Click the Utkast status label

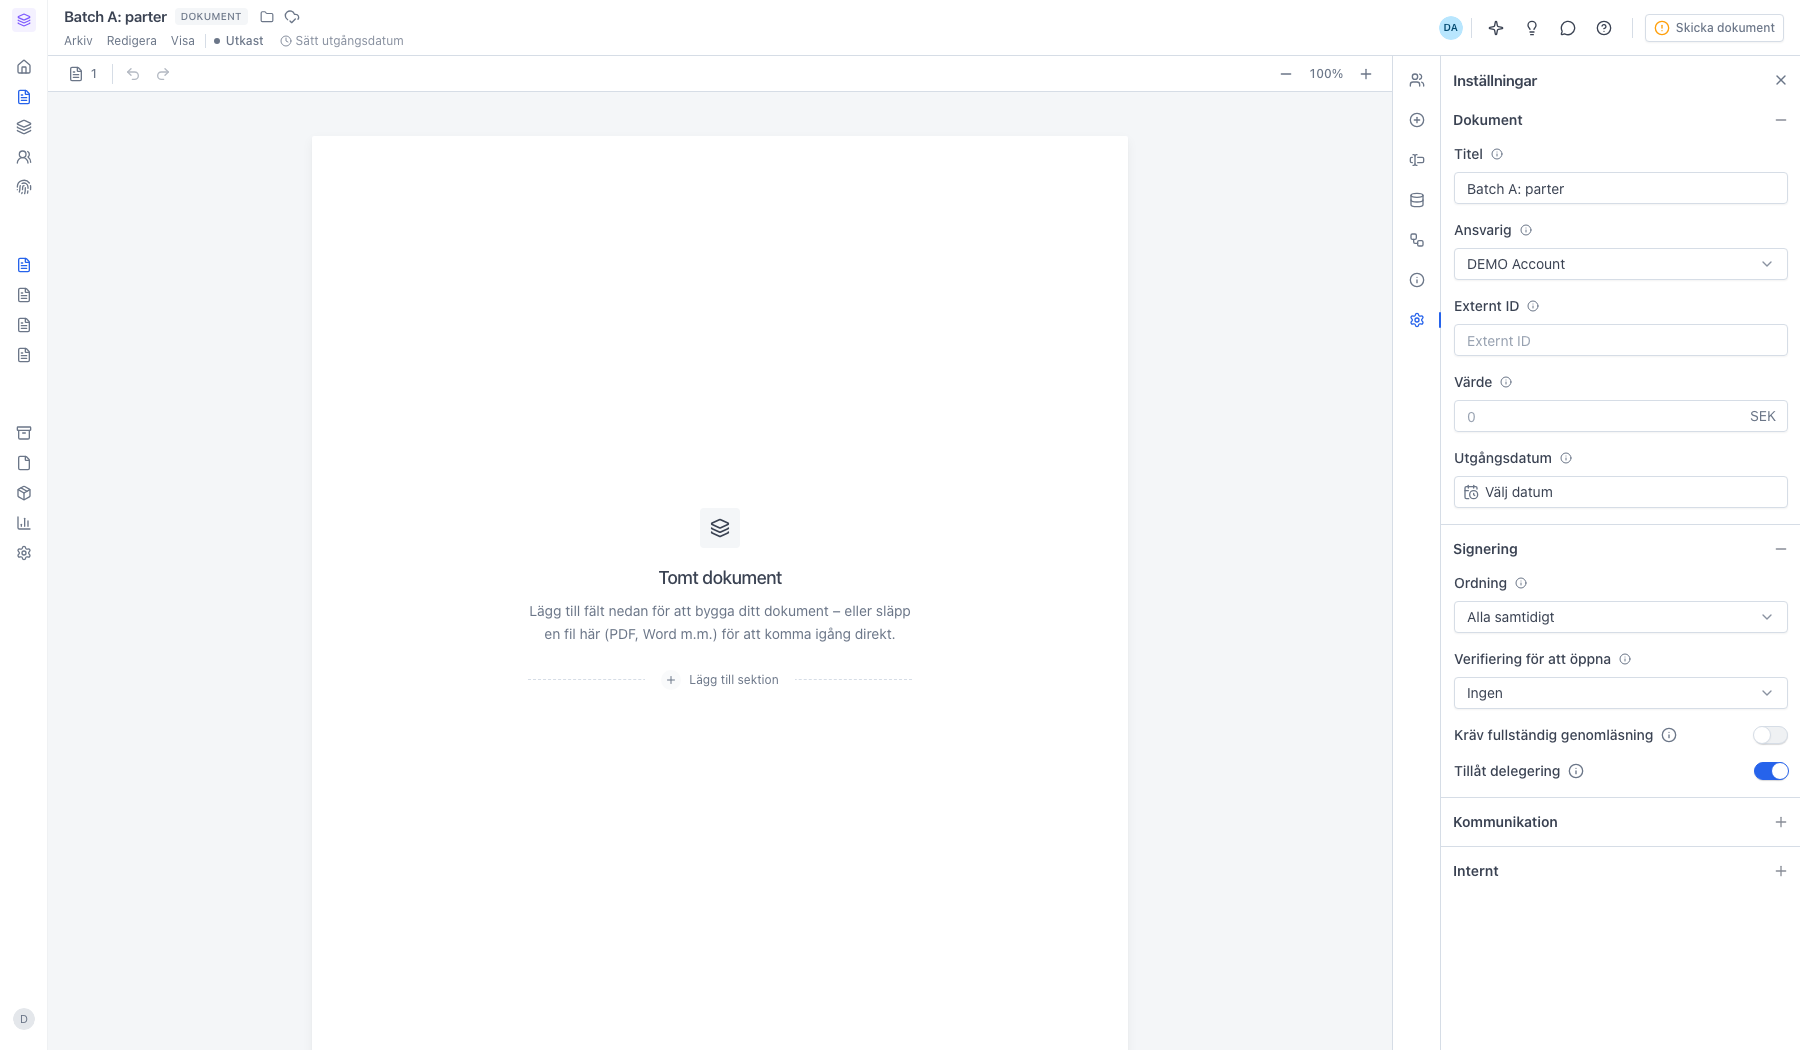239,41
